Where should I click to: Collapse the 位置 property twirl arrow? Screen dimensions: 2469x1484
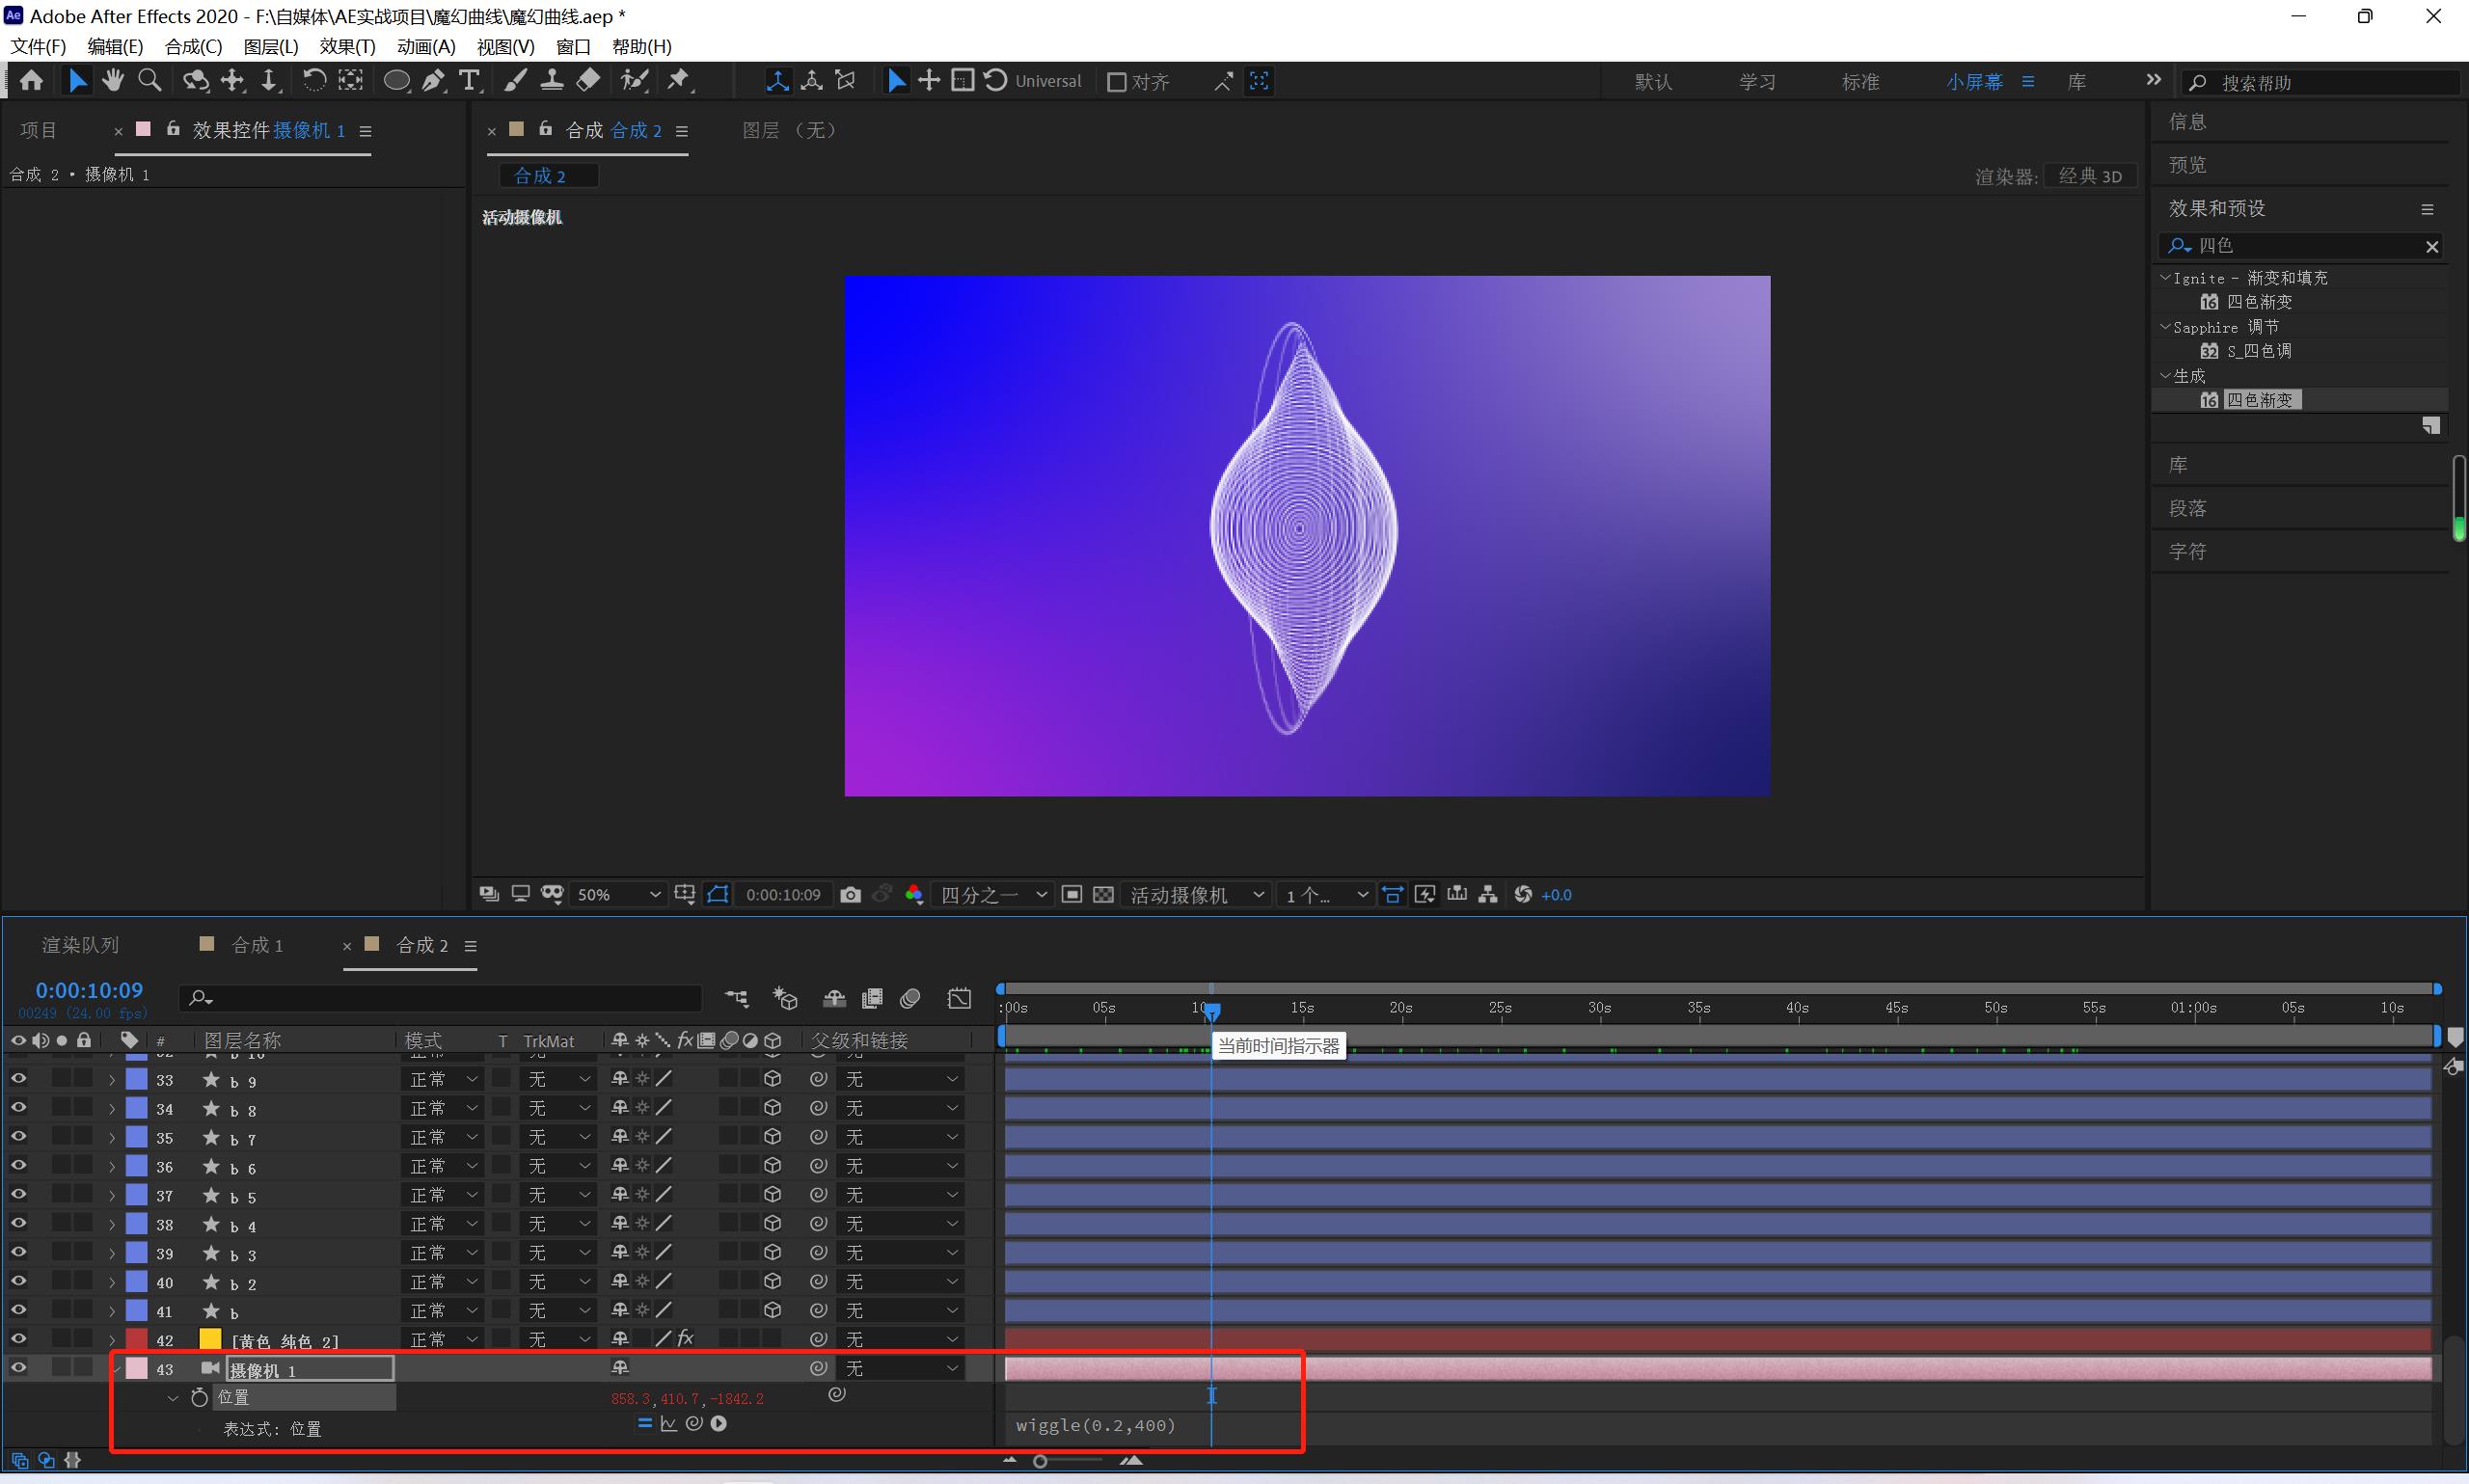(x=172, y=1398)
